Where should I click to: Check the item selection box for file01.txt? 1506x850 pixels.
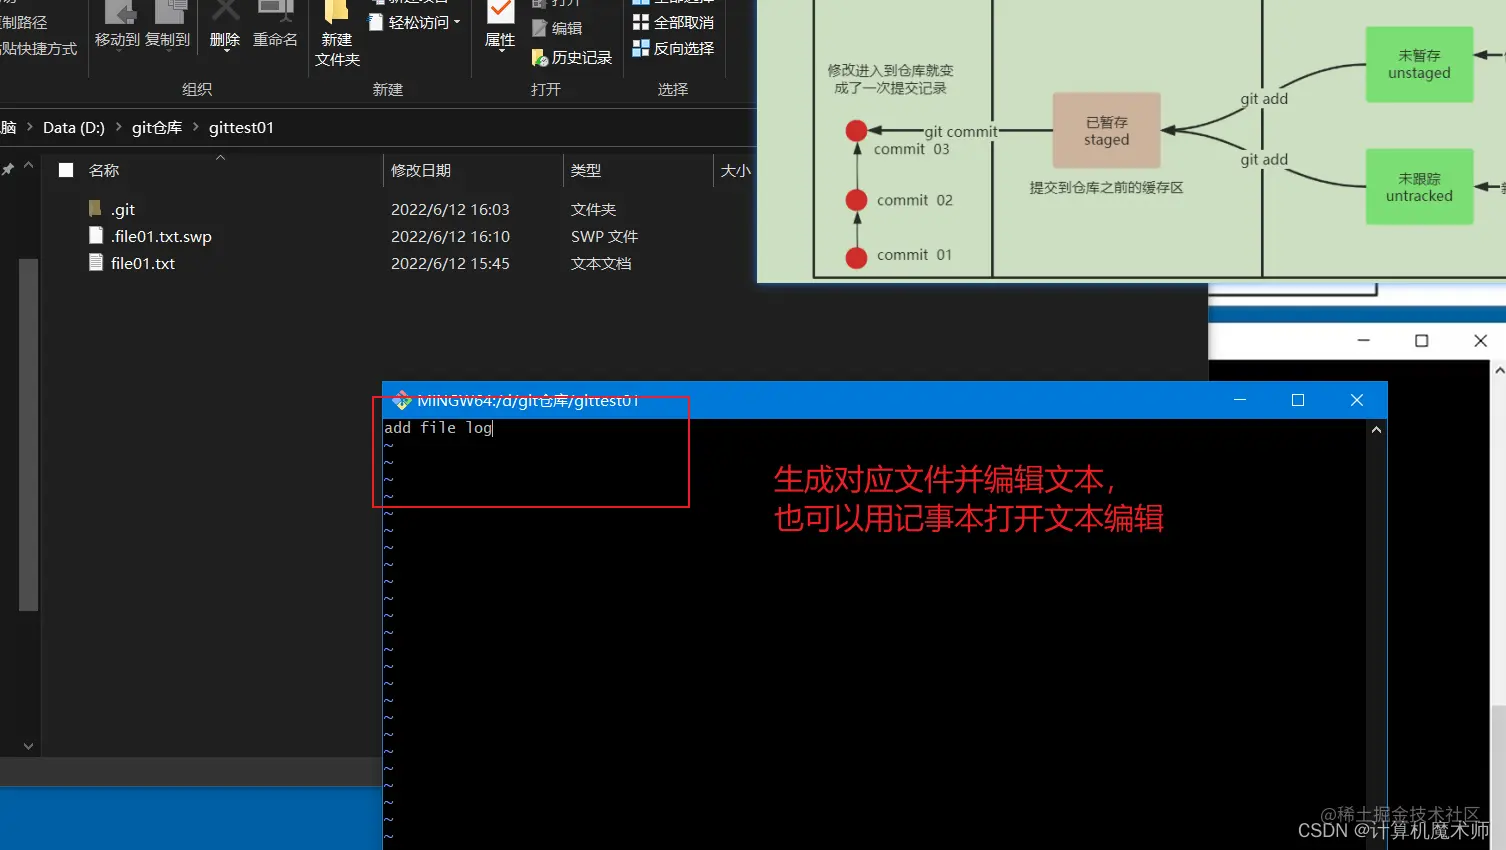point(66,263)
